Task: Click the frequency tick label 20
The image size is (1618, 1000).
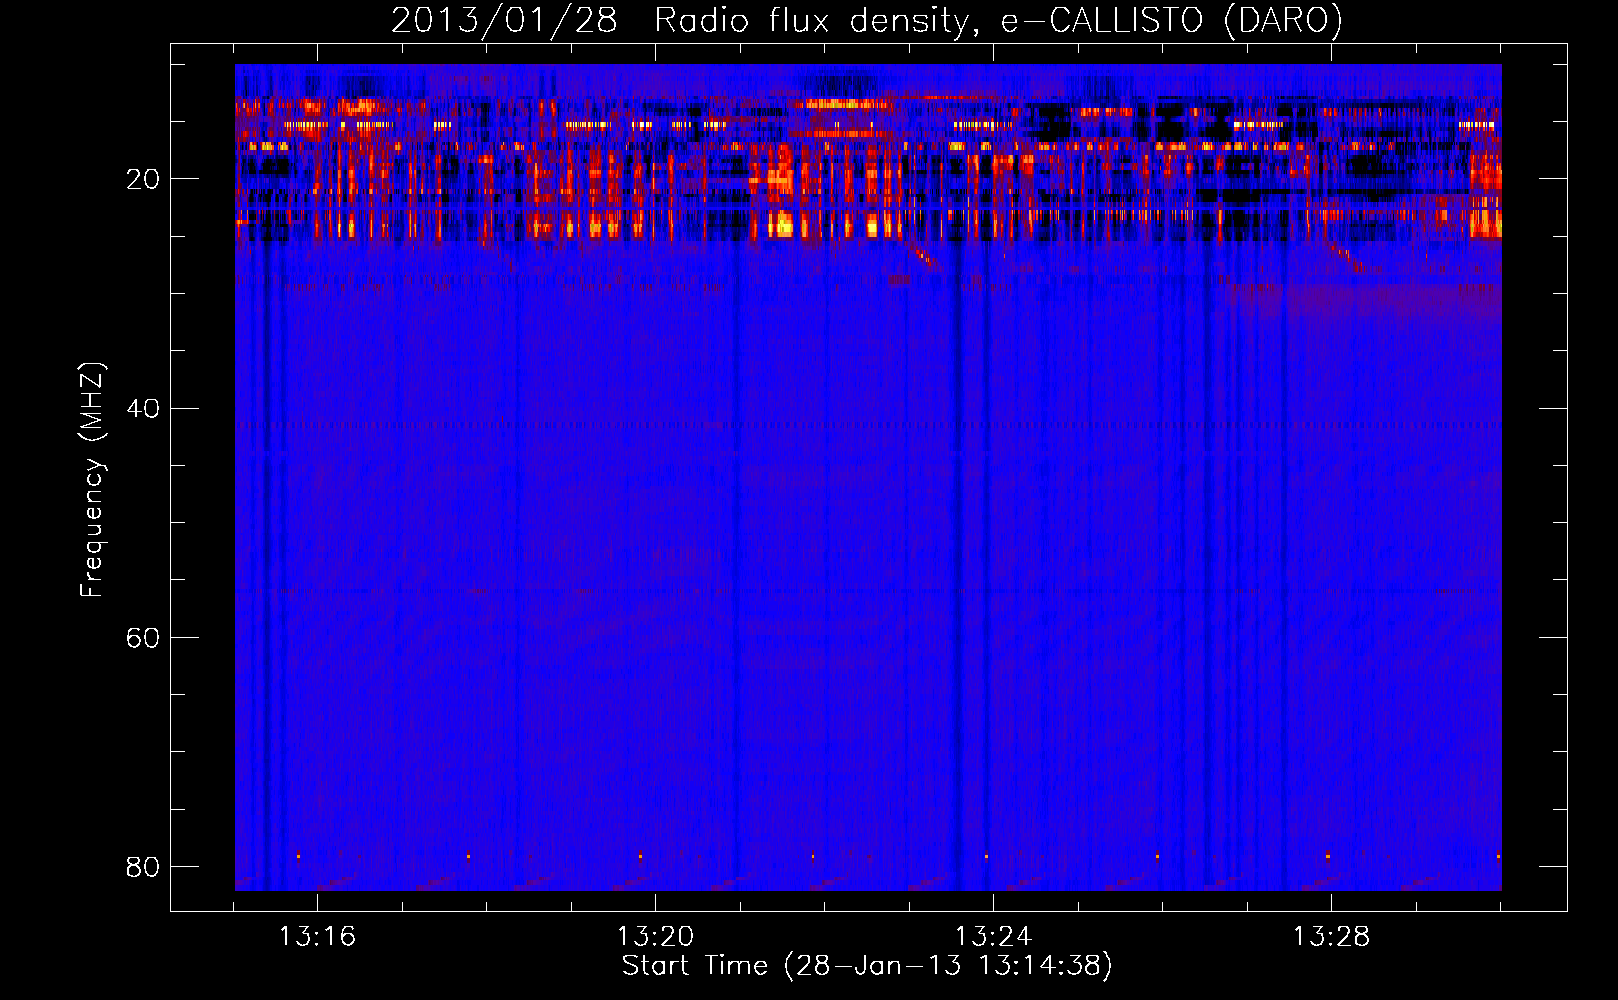Action: coord(143,180)
